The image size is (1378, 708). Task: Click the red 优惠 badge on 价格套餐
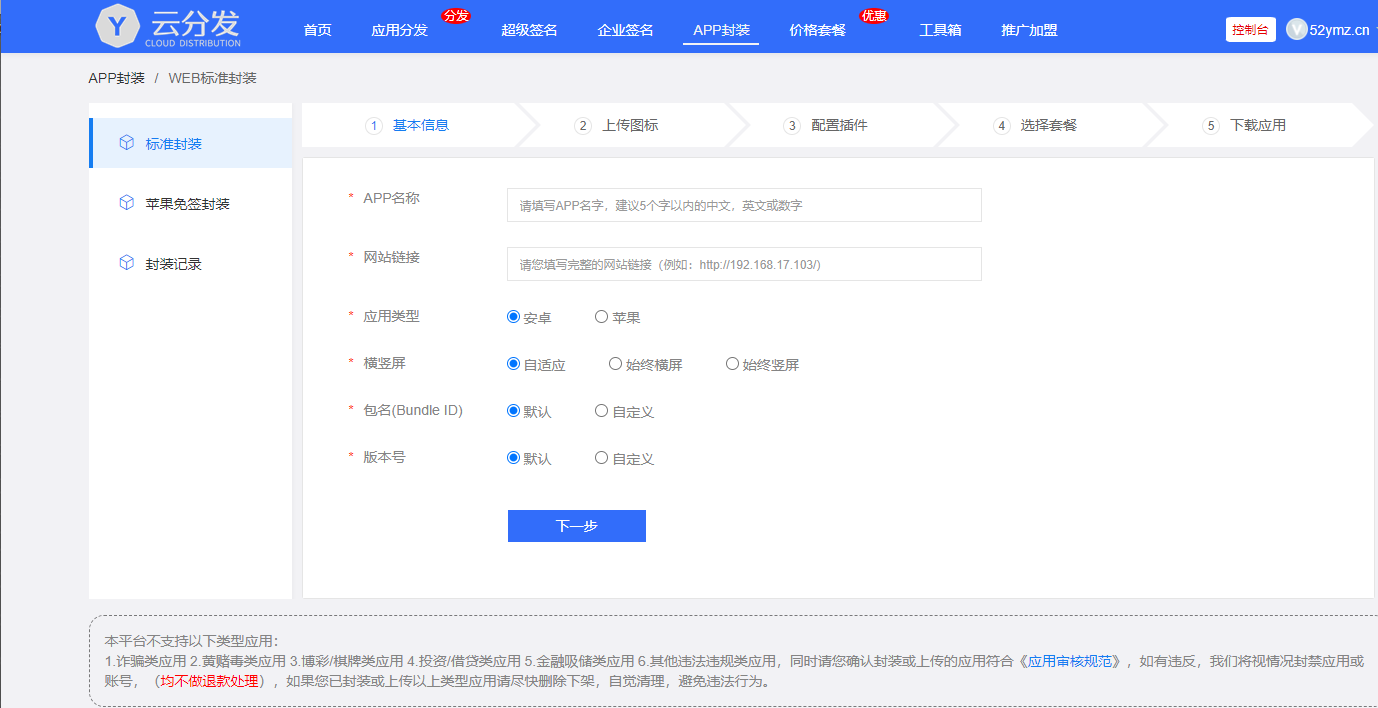[x=874, y=16]
